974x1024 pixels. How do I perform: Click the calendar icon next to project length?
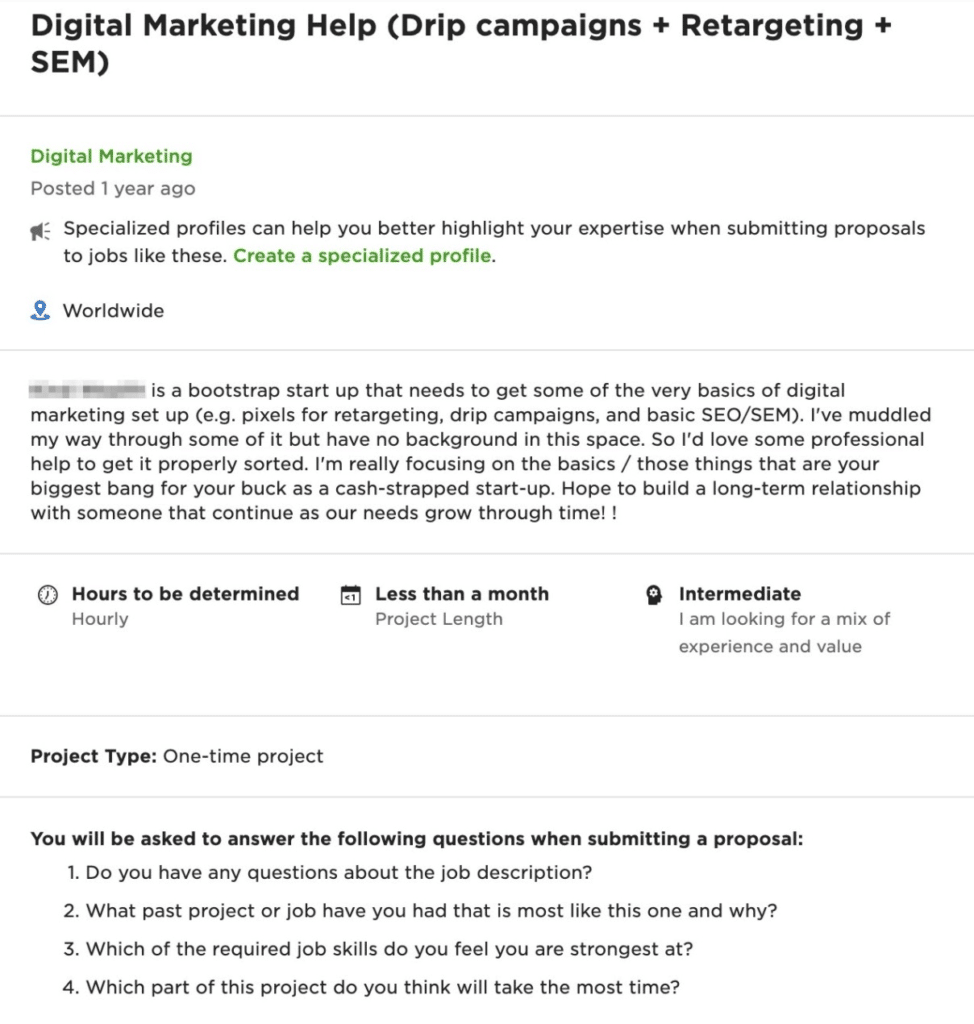click(x=348, y=594)
